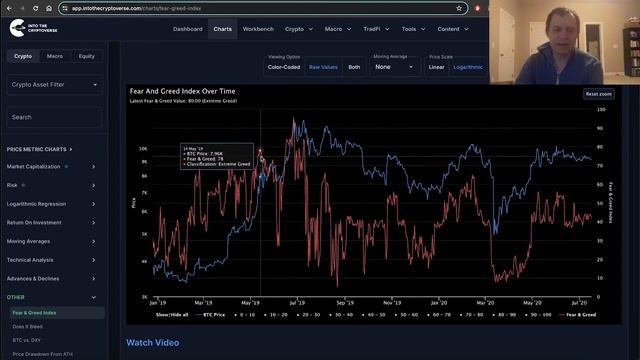This screenshot has height=360, width=640.
Task: Select Fear & Greed Index chart
Action: click(x=57, y=313)
